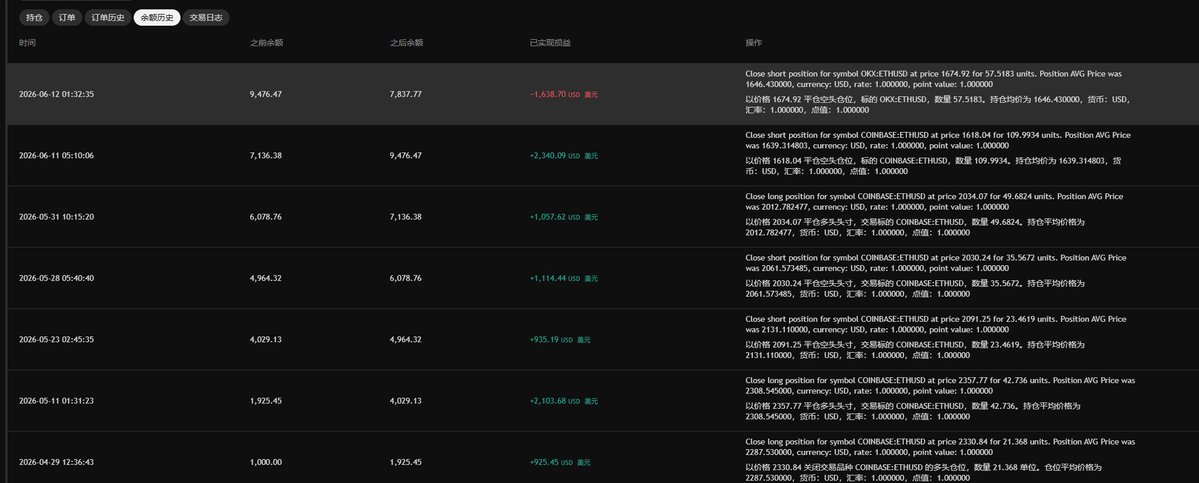Switch to the 持仓 tab
Screen dimensions: 1199x483
tap(34, 18)
